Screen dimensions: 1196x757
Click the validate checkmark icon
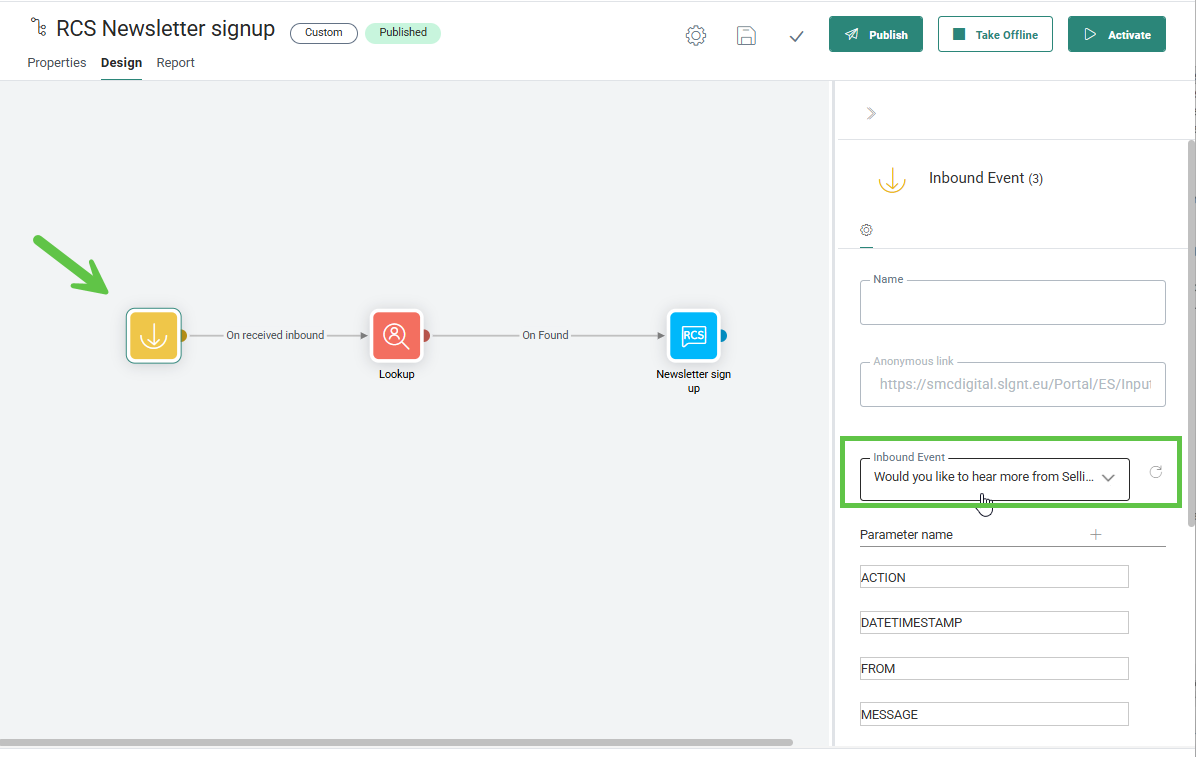pyautogui.click(x=796, y=36)
